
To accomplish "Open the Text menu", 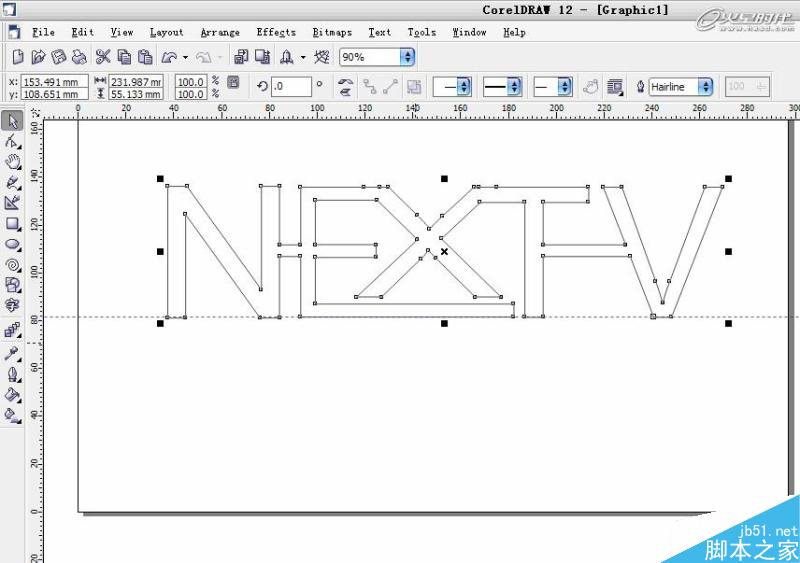I will [380, 32].
